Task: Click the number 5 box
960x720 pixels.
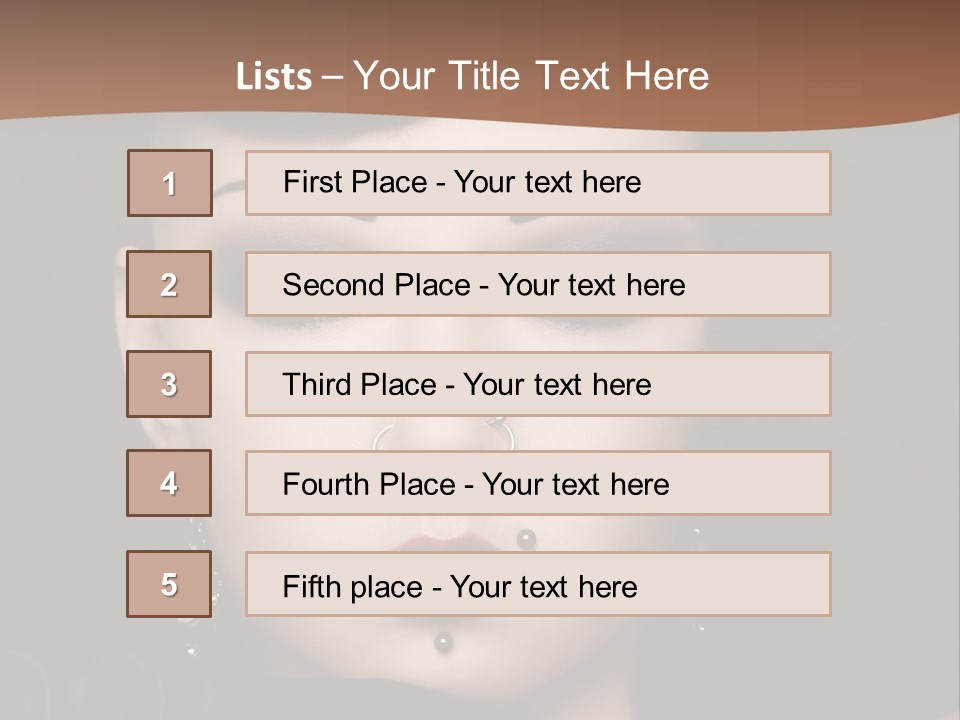Action: pos(169,584)
